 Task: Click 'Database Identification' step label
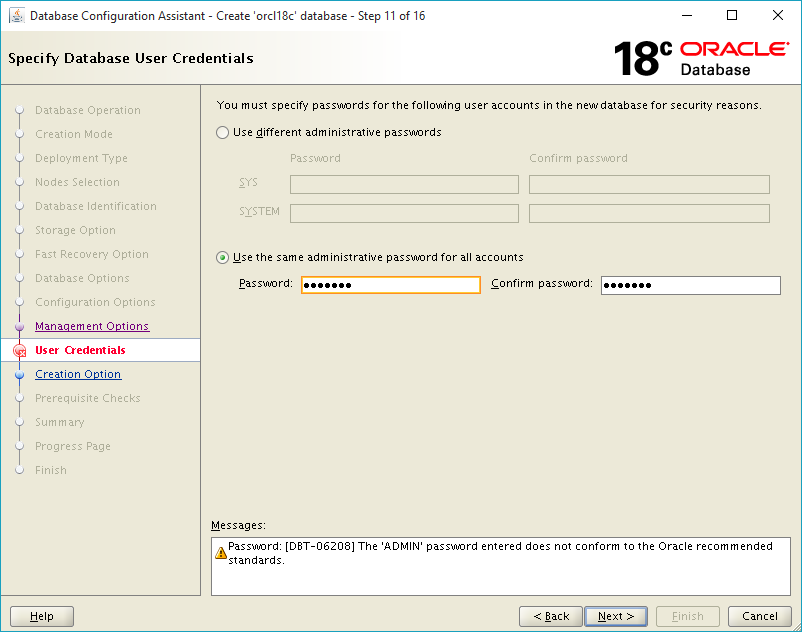coord(96,207)
